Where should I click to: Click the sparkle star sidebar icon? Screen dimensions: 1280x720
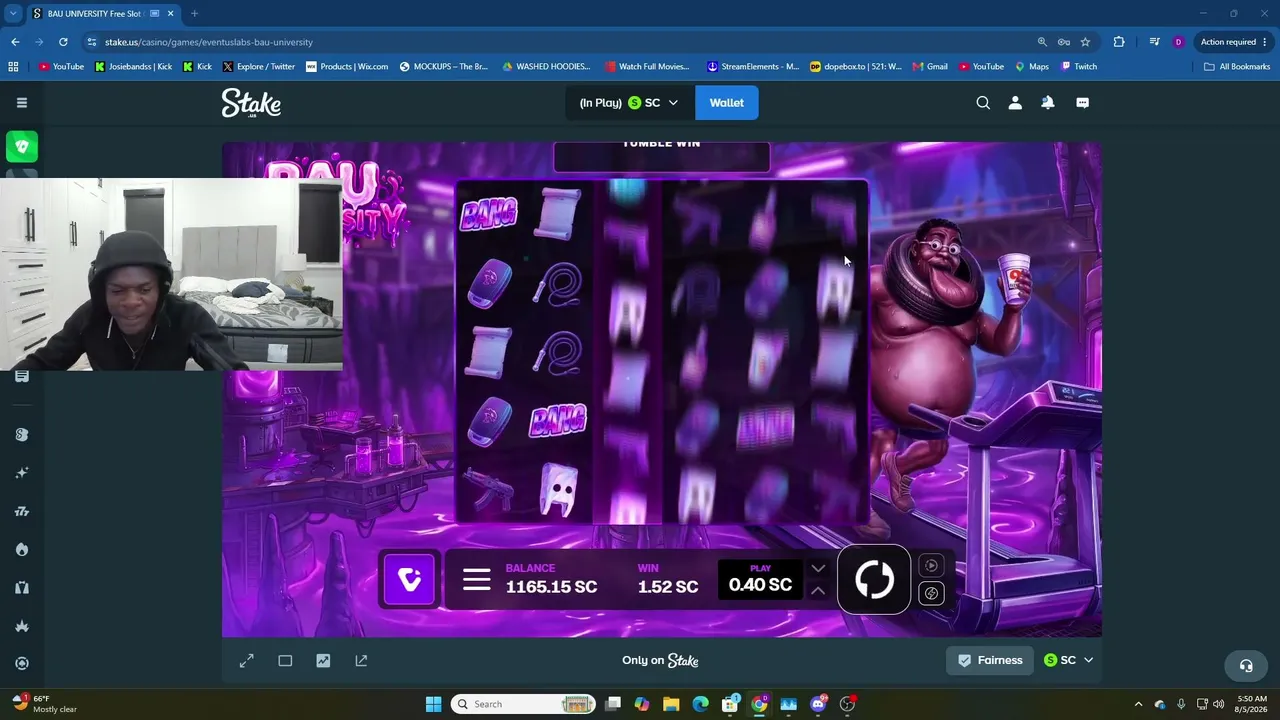[22, 473]
